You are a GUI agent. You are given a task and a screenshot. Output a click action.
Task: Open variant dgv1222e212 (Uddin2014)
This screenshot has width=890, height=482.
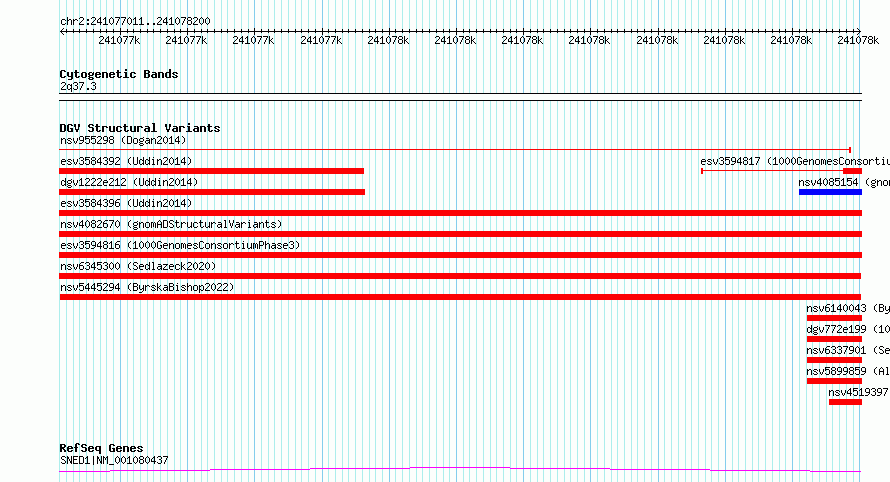click(x=129, y=182)
